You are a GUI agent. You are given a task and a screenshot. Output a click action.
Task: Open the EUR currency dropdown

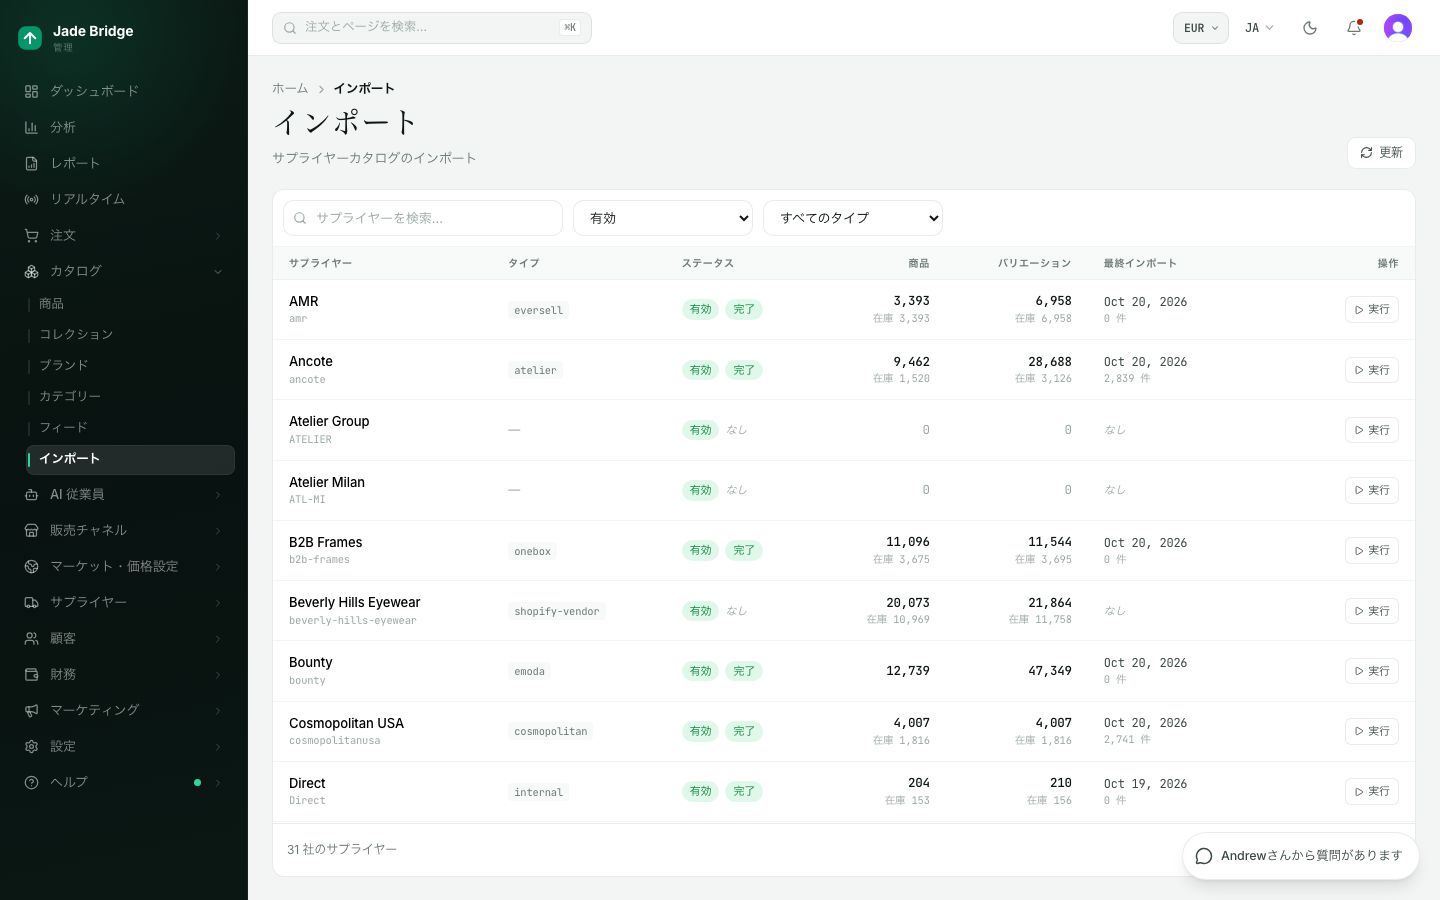(1200, 28)
